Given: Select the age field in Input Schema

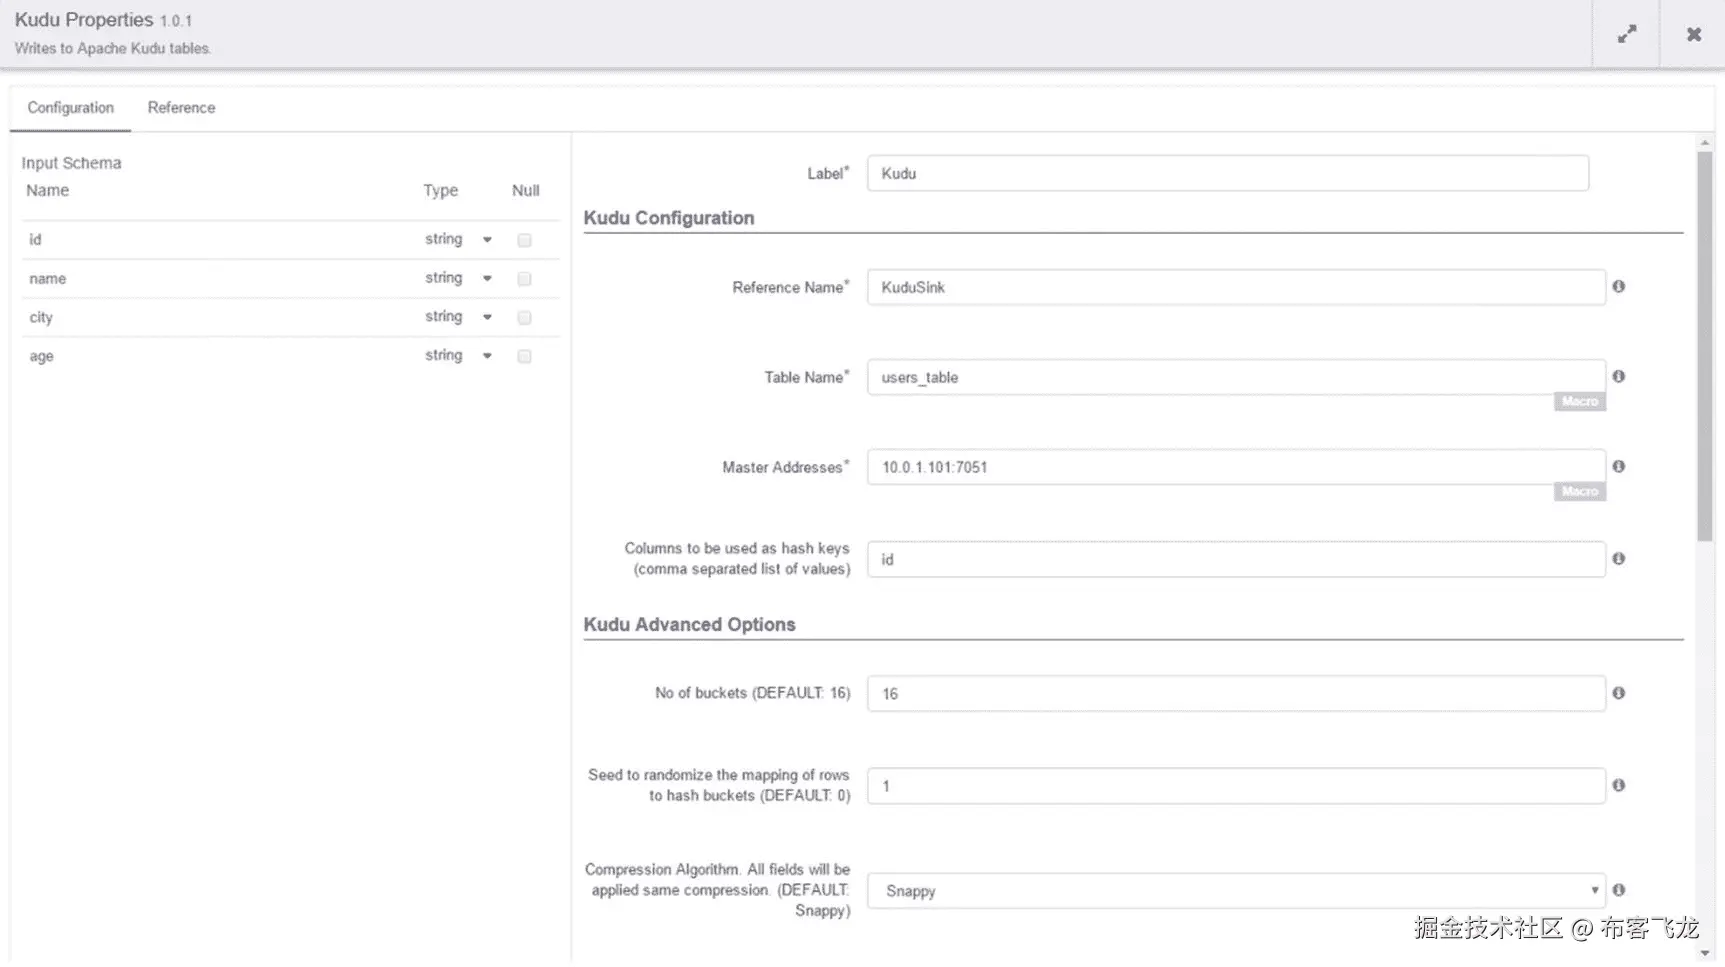Looking at the screenshot, I should [41, 357].
